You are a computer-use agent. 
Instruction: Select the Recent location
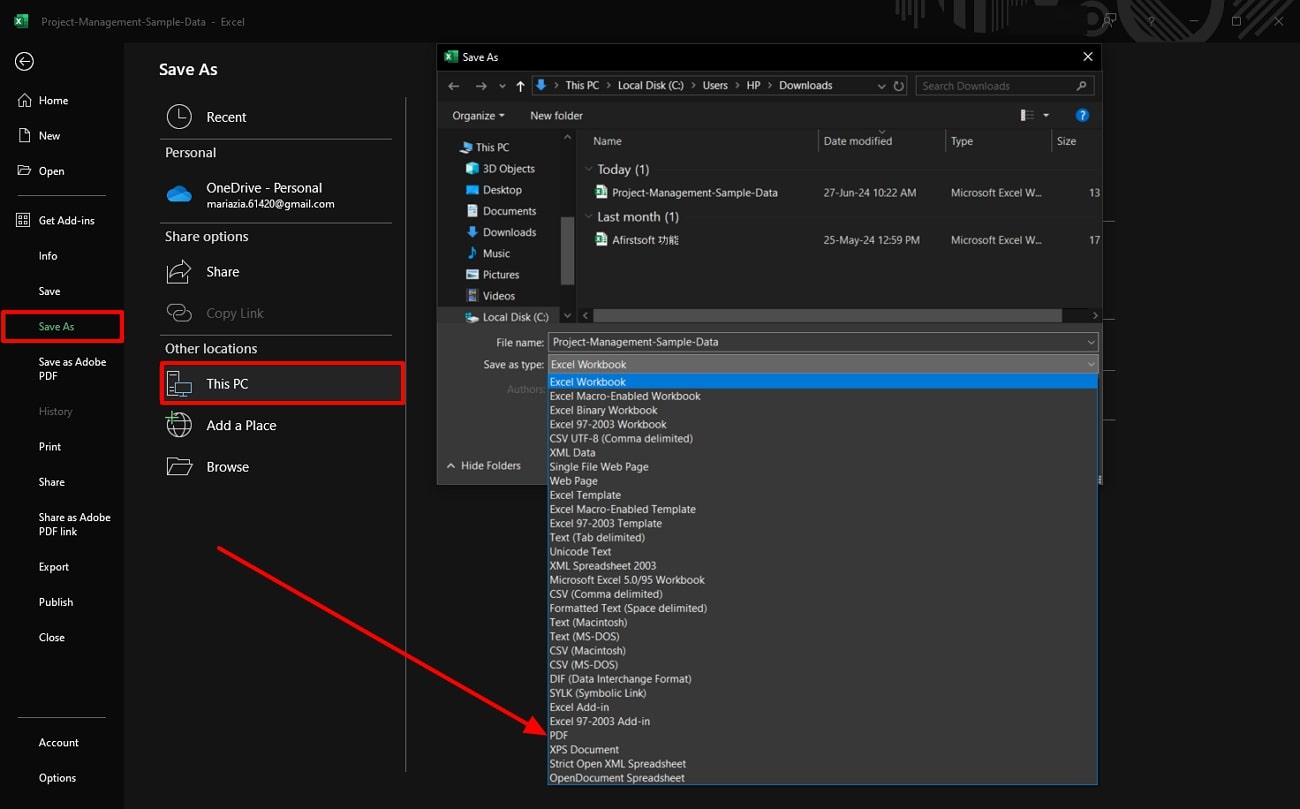point(278,117)
